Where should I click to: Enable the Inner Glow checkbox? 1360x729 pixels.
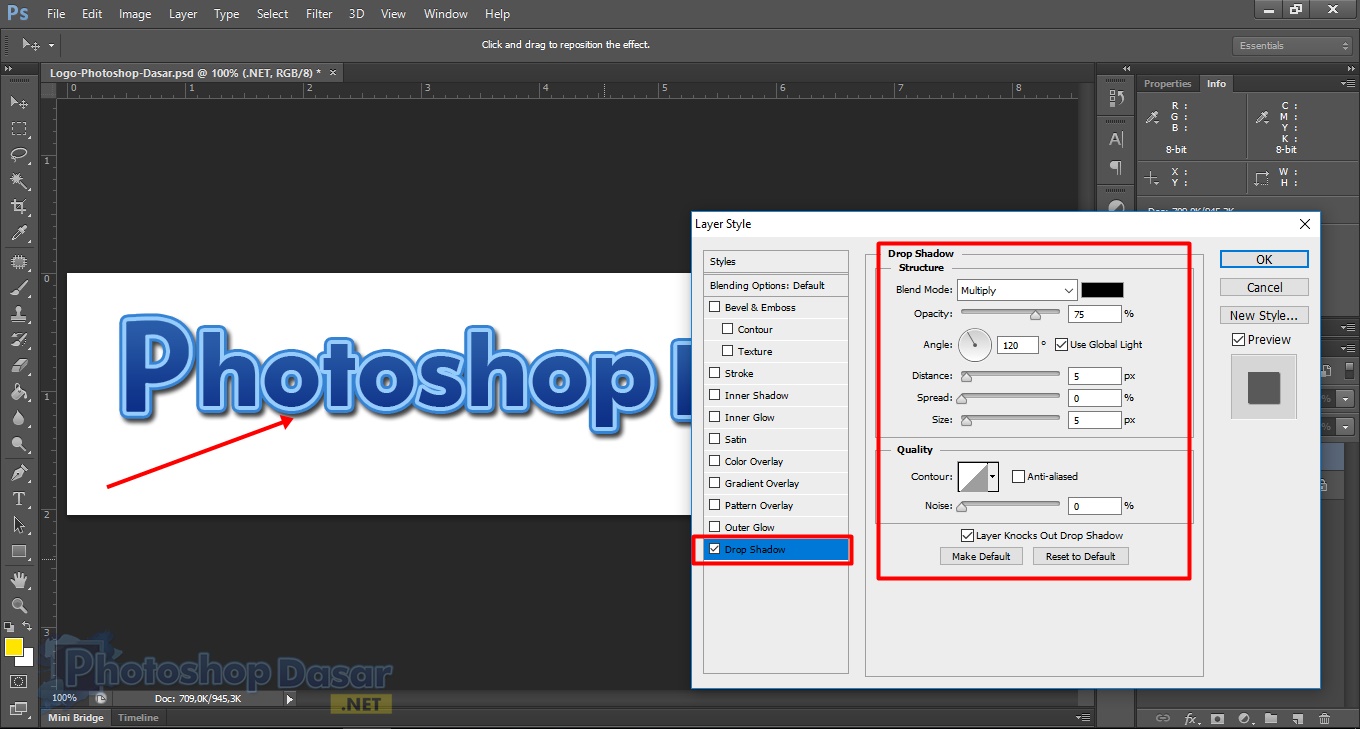click(x=714, y=417)
